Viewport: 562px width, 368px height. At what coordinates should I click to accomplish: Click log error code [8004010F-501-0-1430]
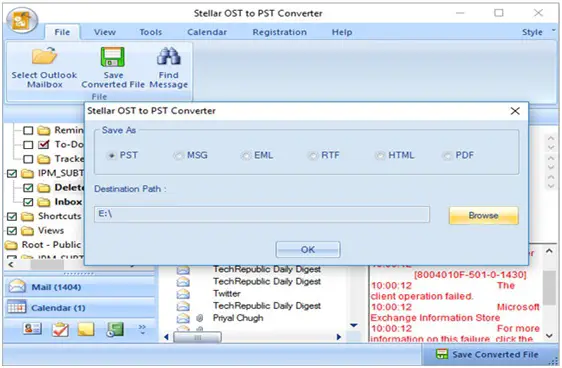click(x=470, y=275)
